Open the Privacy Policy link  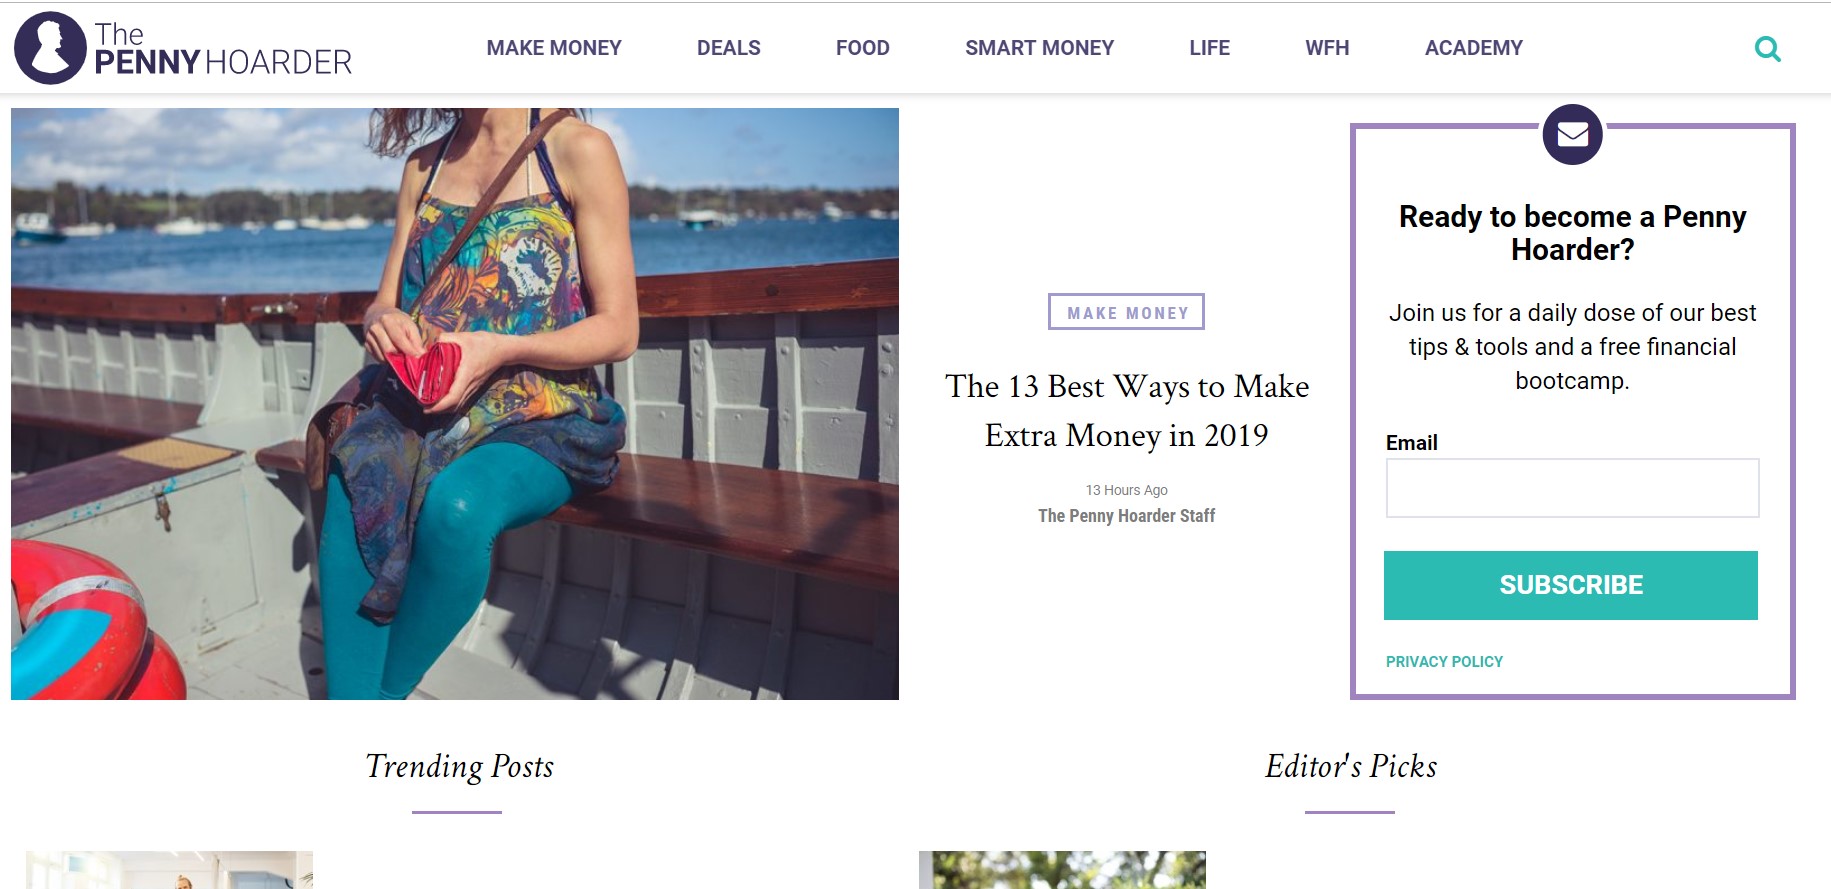(x=1444, y=662)
